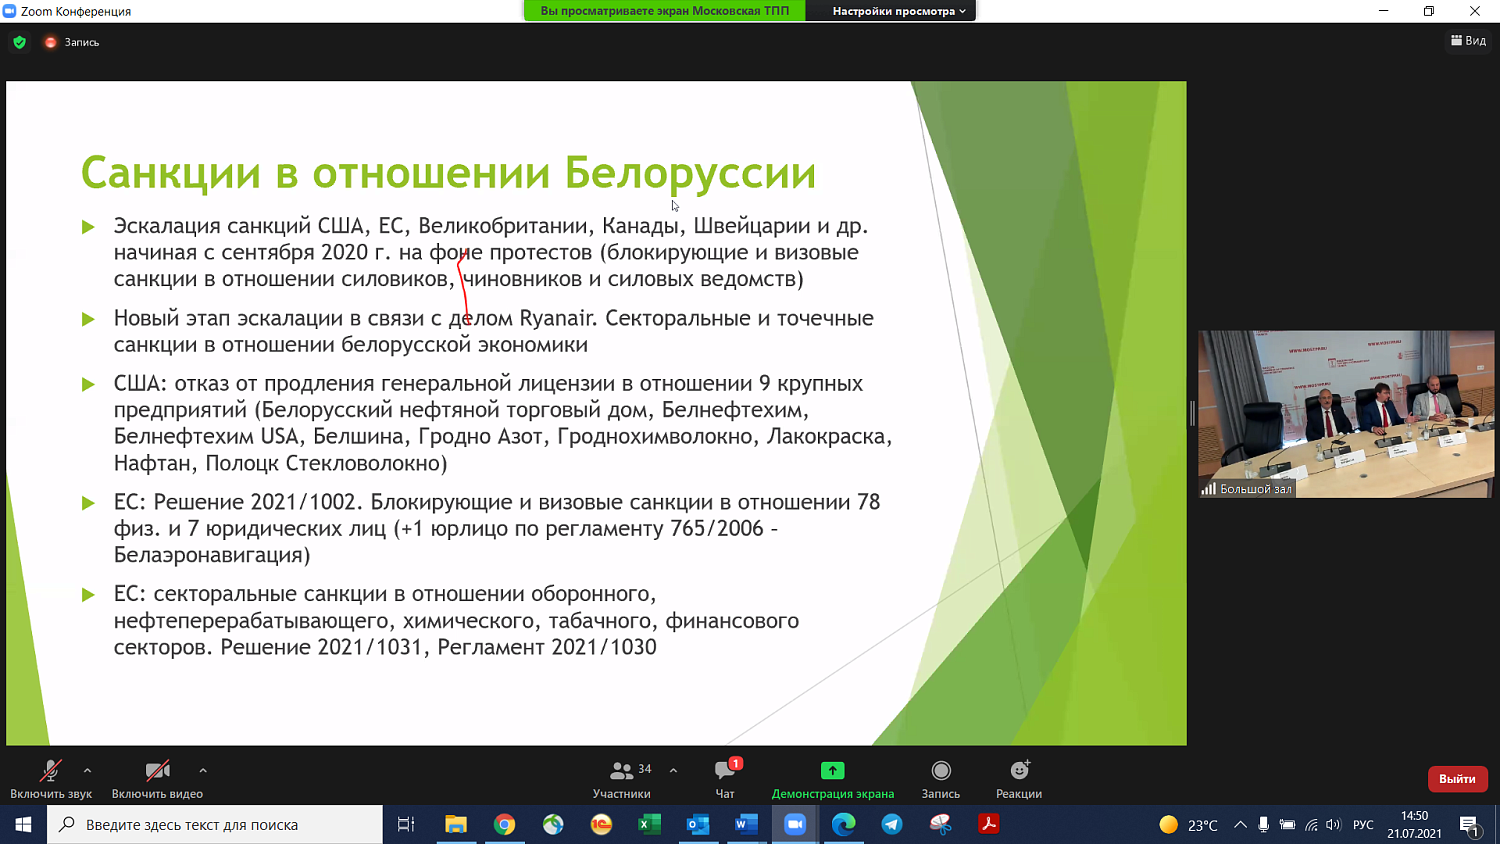Click signal strength icon on Большой зал
The height and width of the screenshot is (844, 1500).
(1208, 489)
